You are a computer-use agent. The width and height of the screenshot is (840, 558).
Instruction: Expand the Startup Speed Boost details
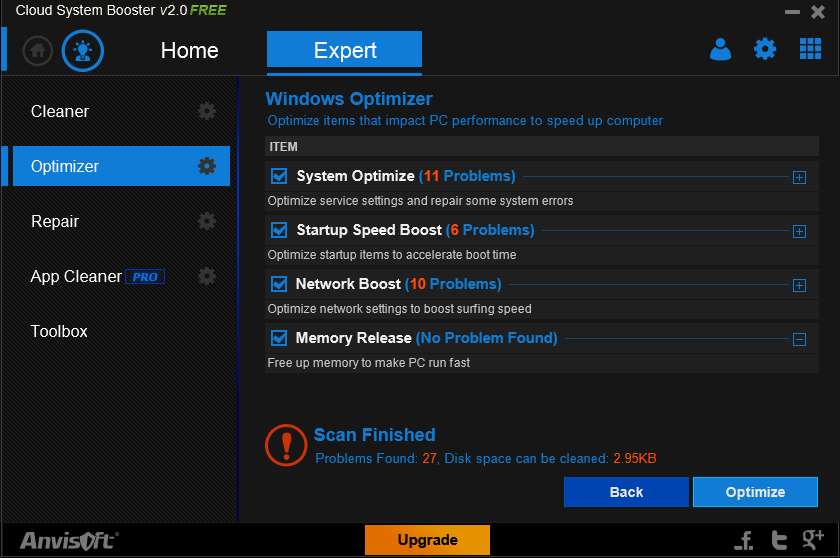799,231
